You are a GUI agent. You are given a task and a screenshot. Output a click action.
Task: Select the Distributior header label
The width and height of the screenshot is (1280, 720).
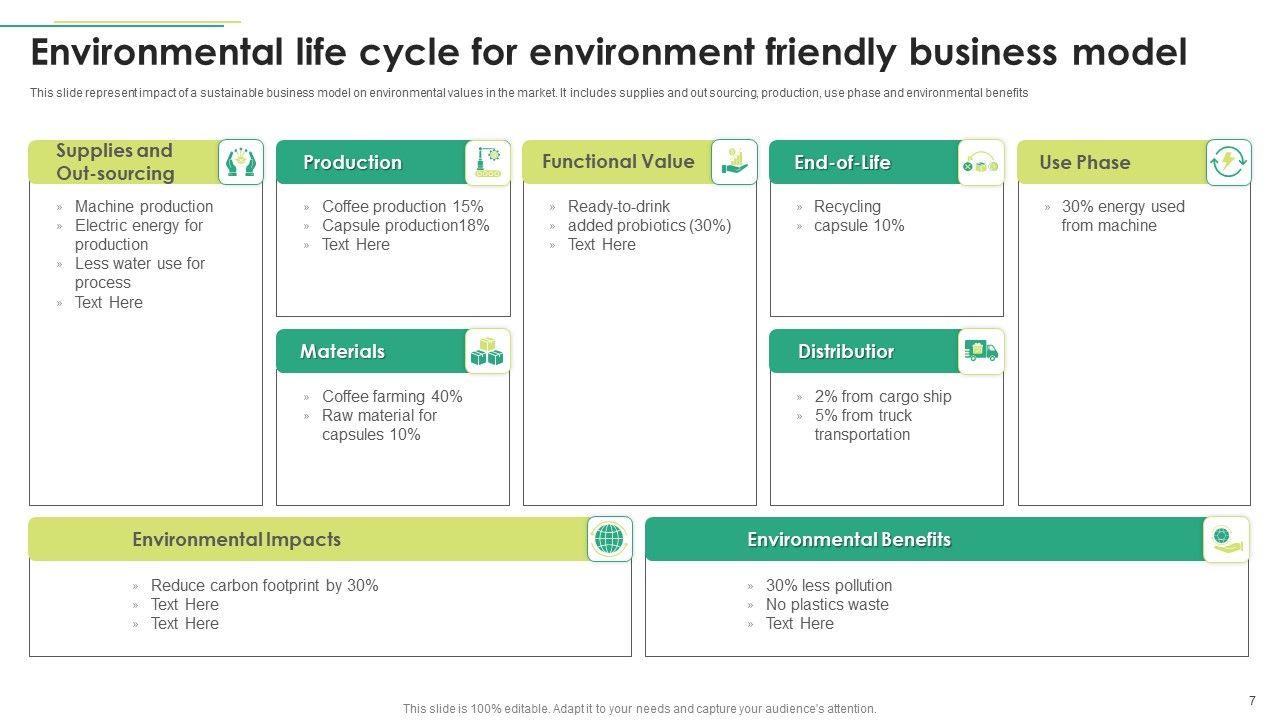846,351
